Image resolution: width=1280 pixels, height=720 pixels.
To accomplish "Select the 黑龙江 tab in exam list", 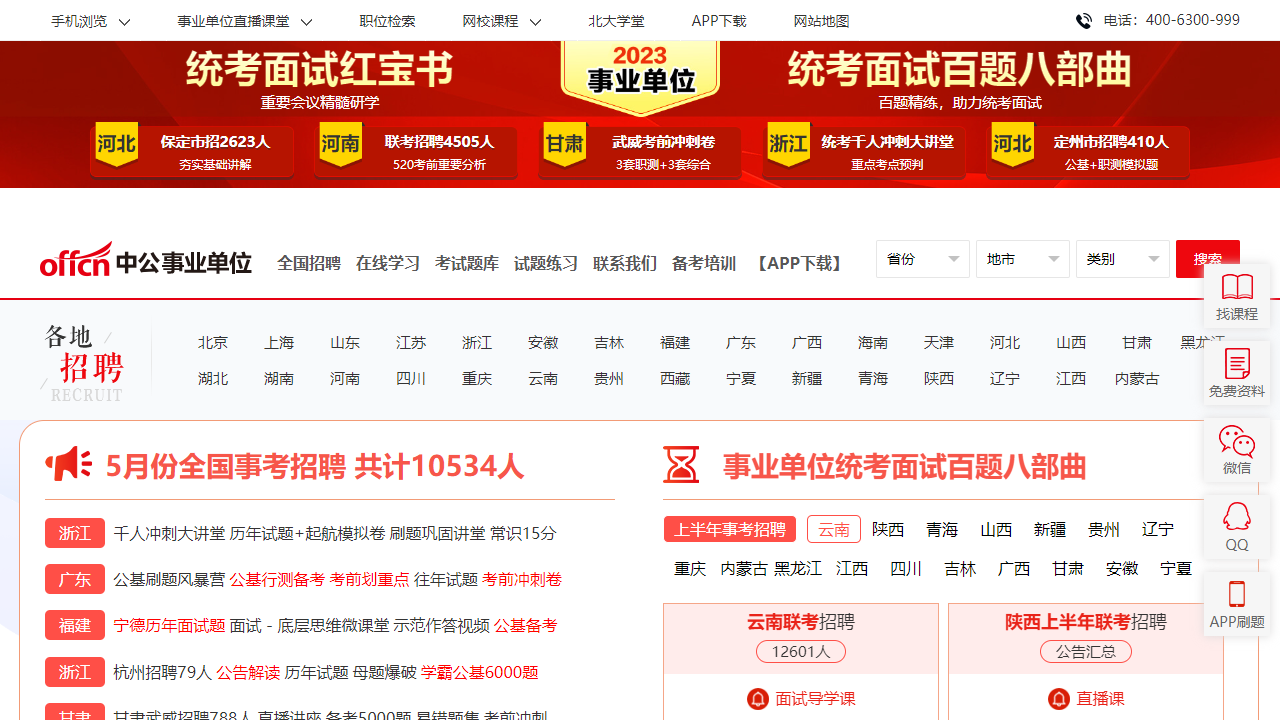I will tap(798, 568).
